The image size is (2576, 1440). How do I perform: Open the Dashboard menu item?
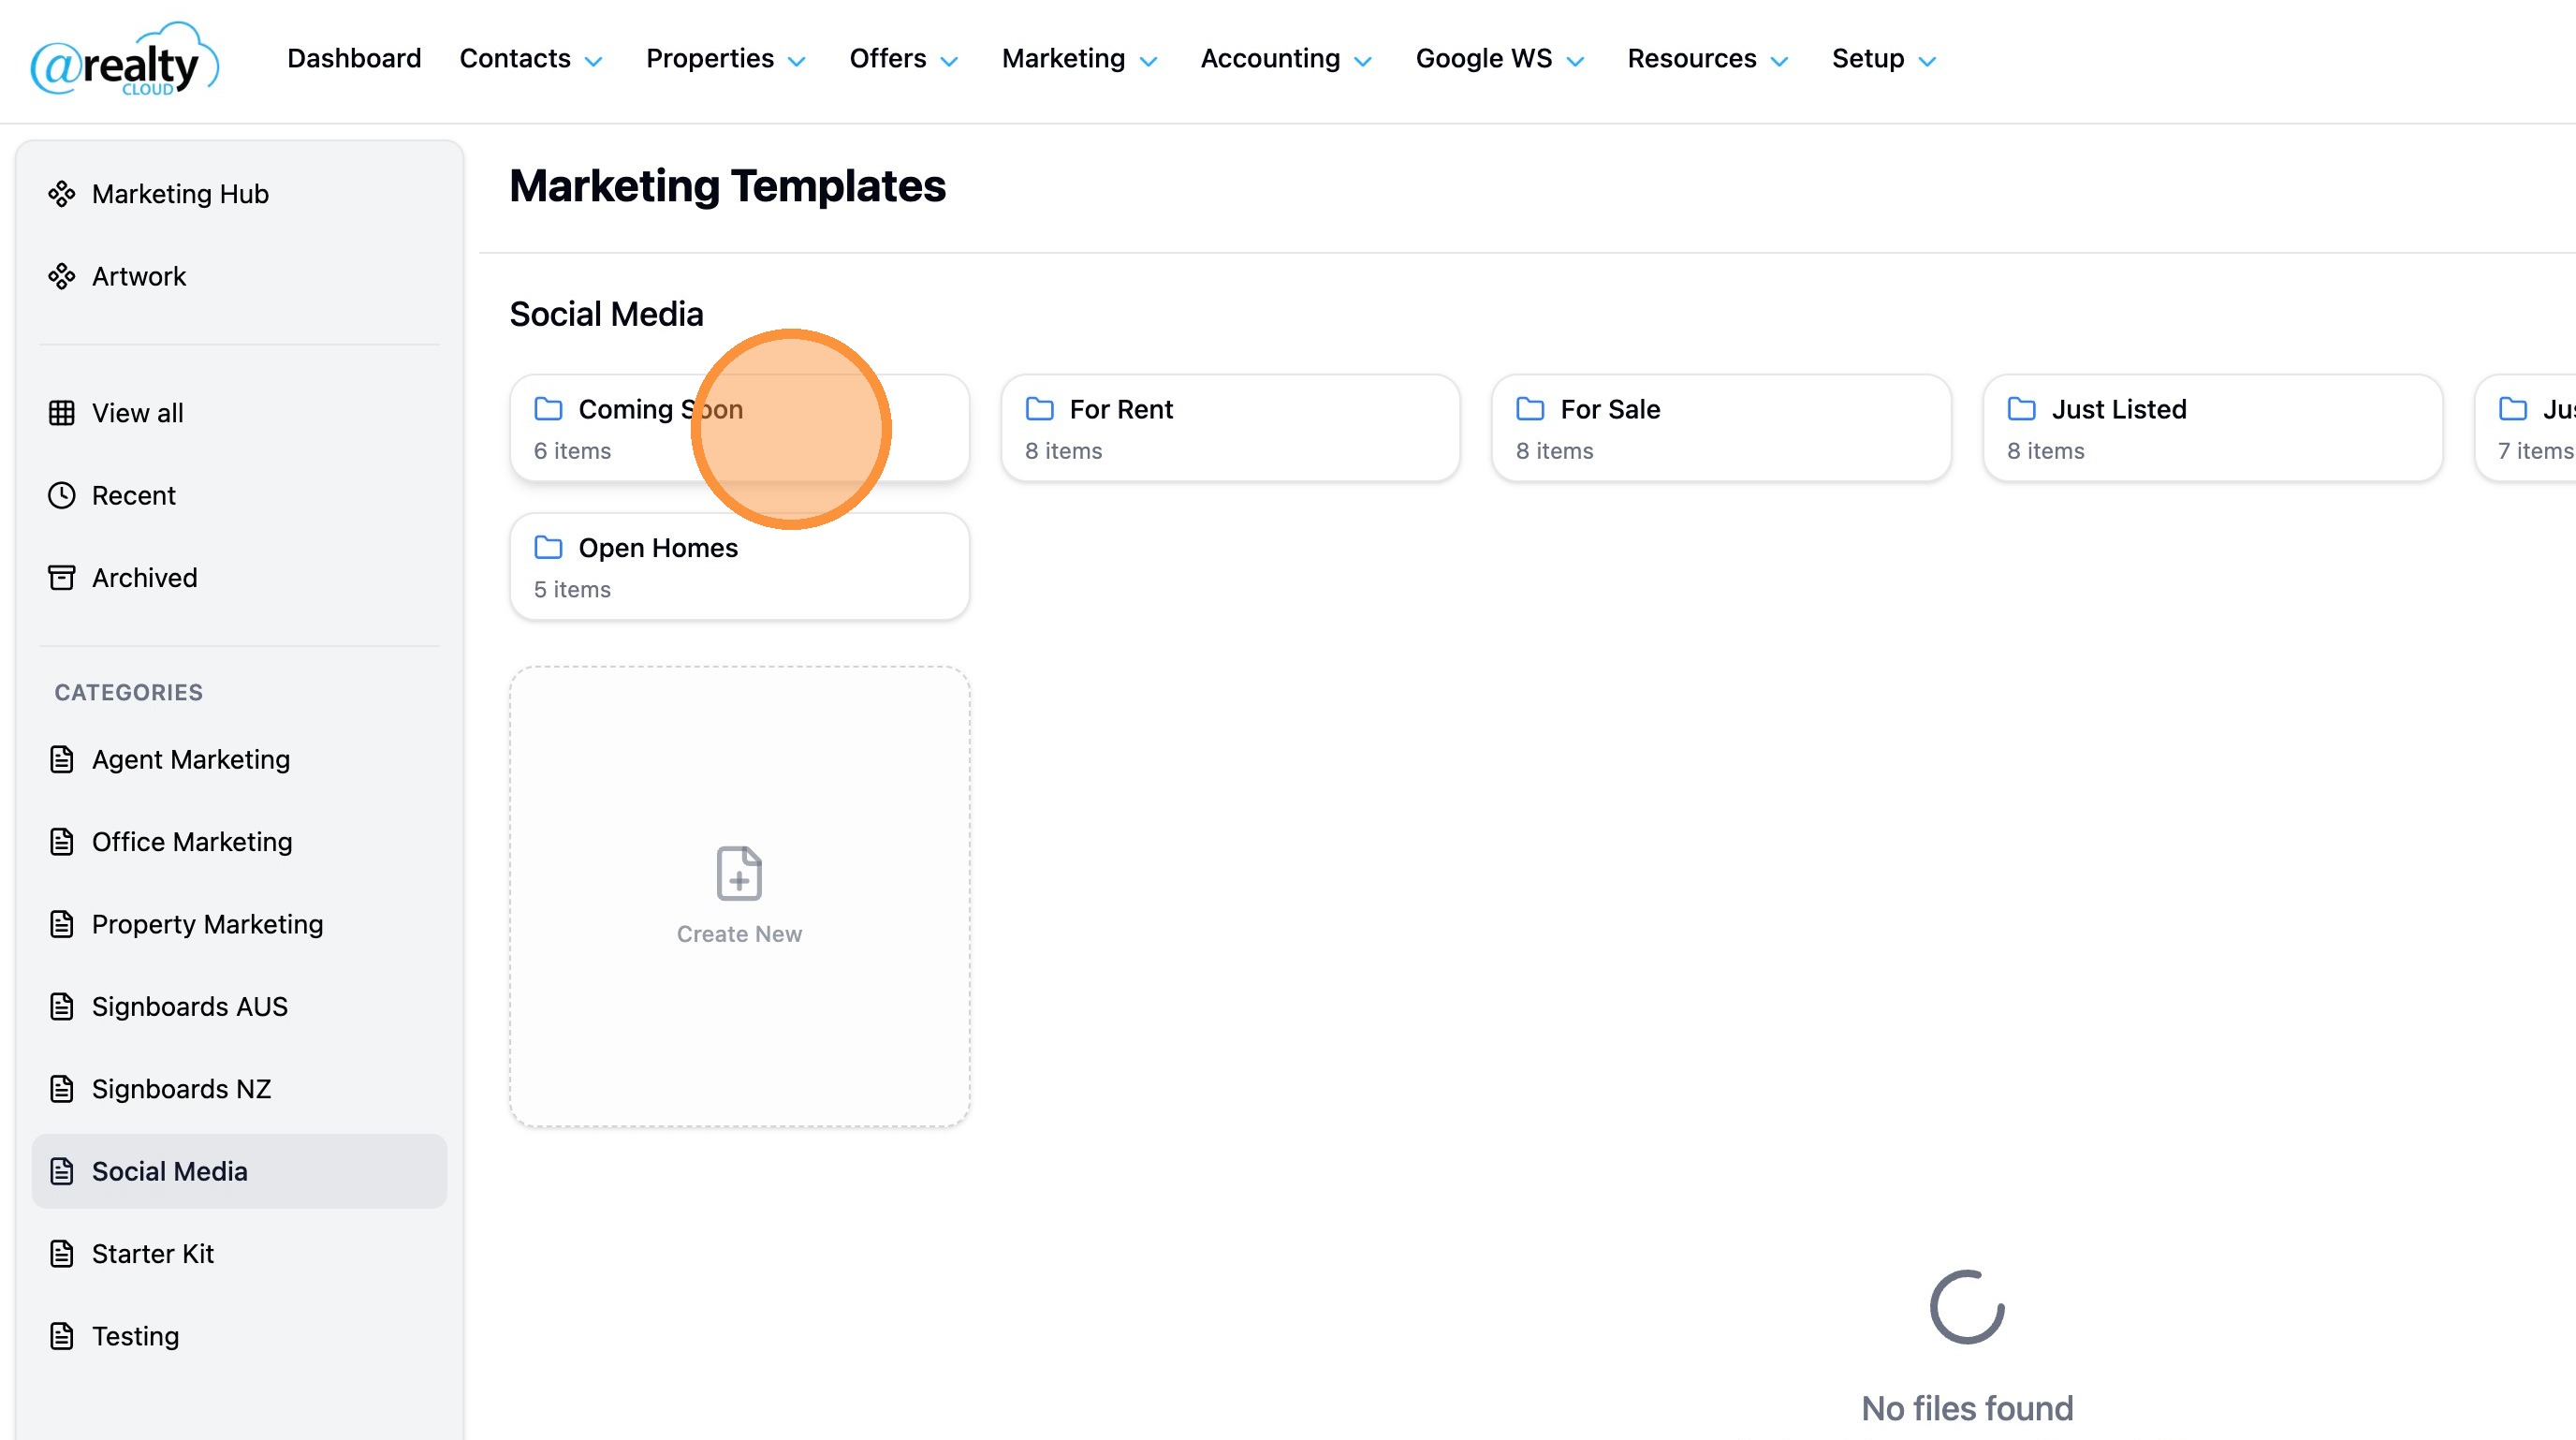tap(354, 59)
